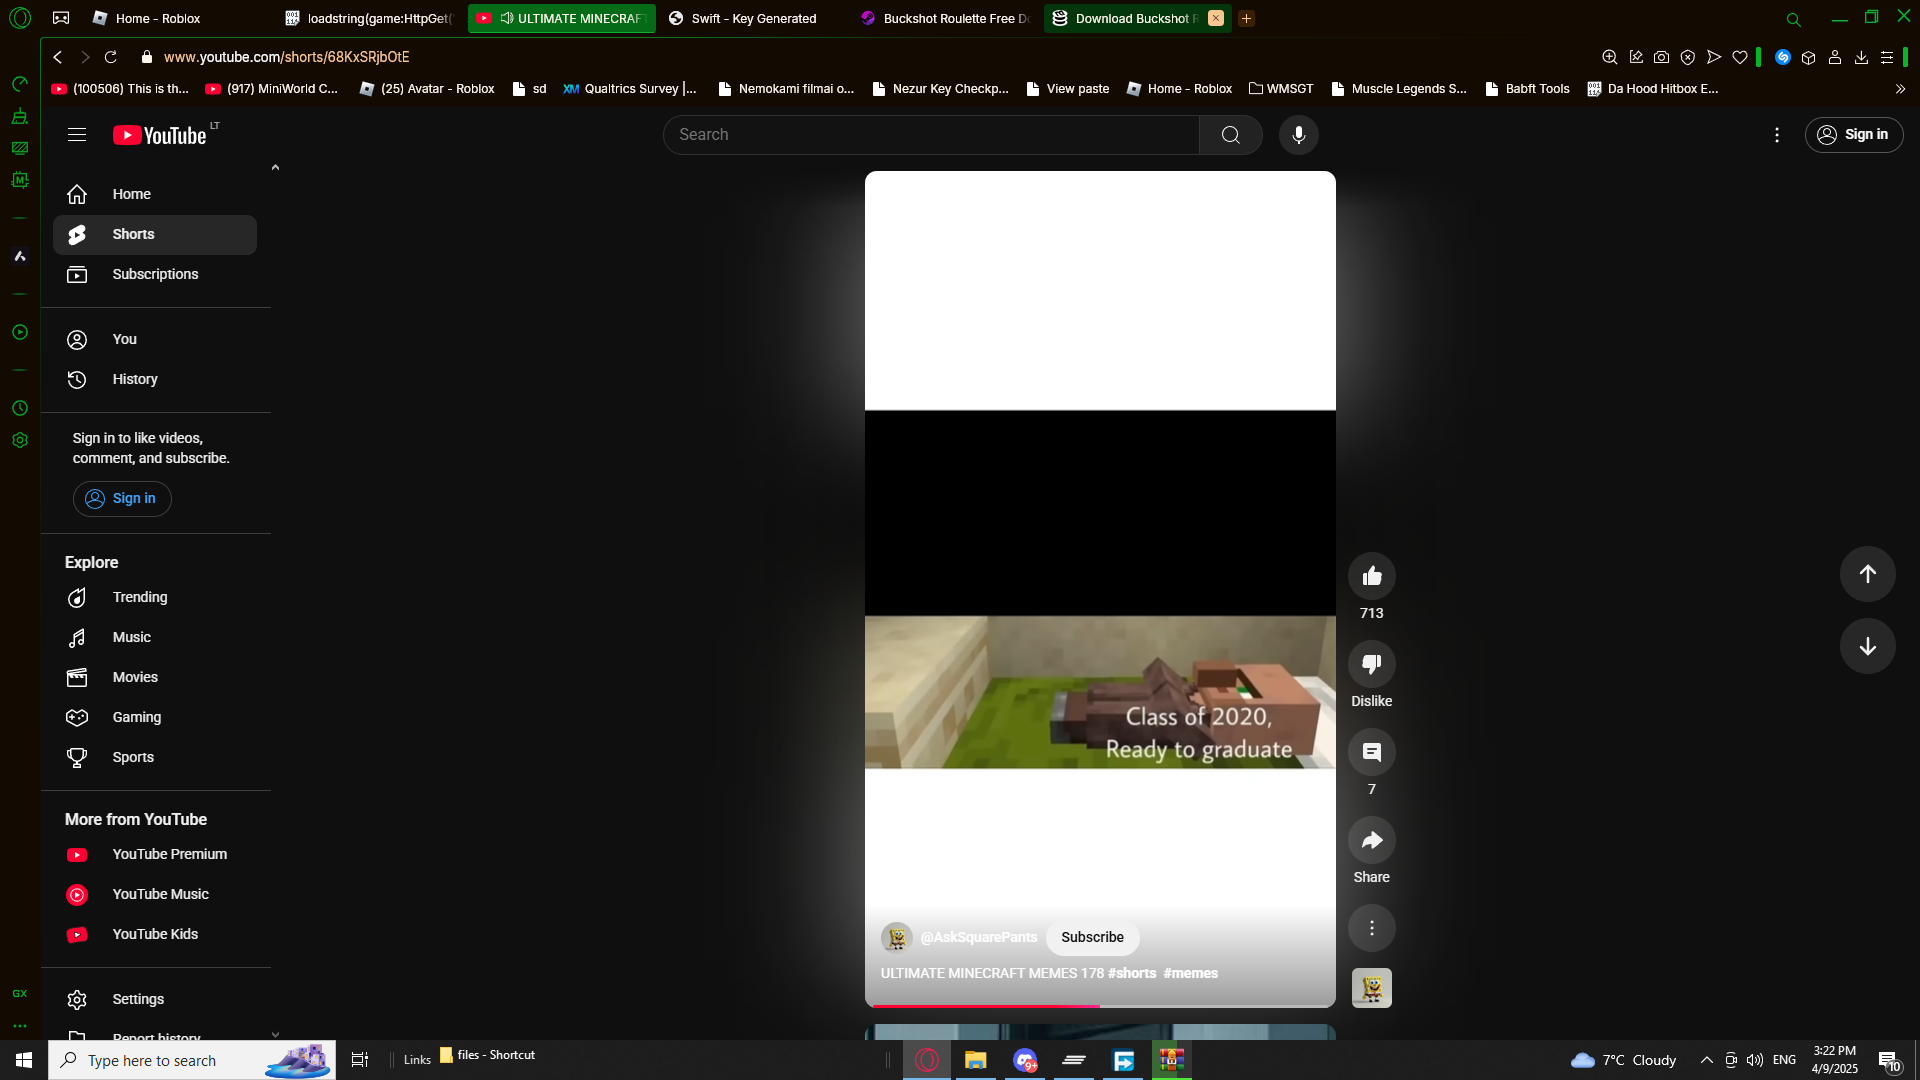Click sidebar Sign in button
This screenshot has width=1920, height=1080.
pyautogui.click(x=122, y=499)
